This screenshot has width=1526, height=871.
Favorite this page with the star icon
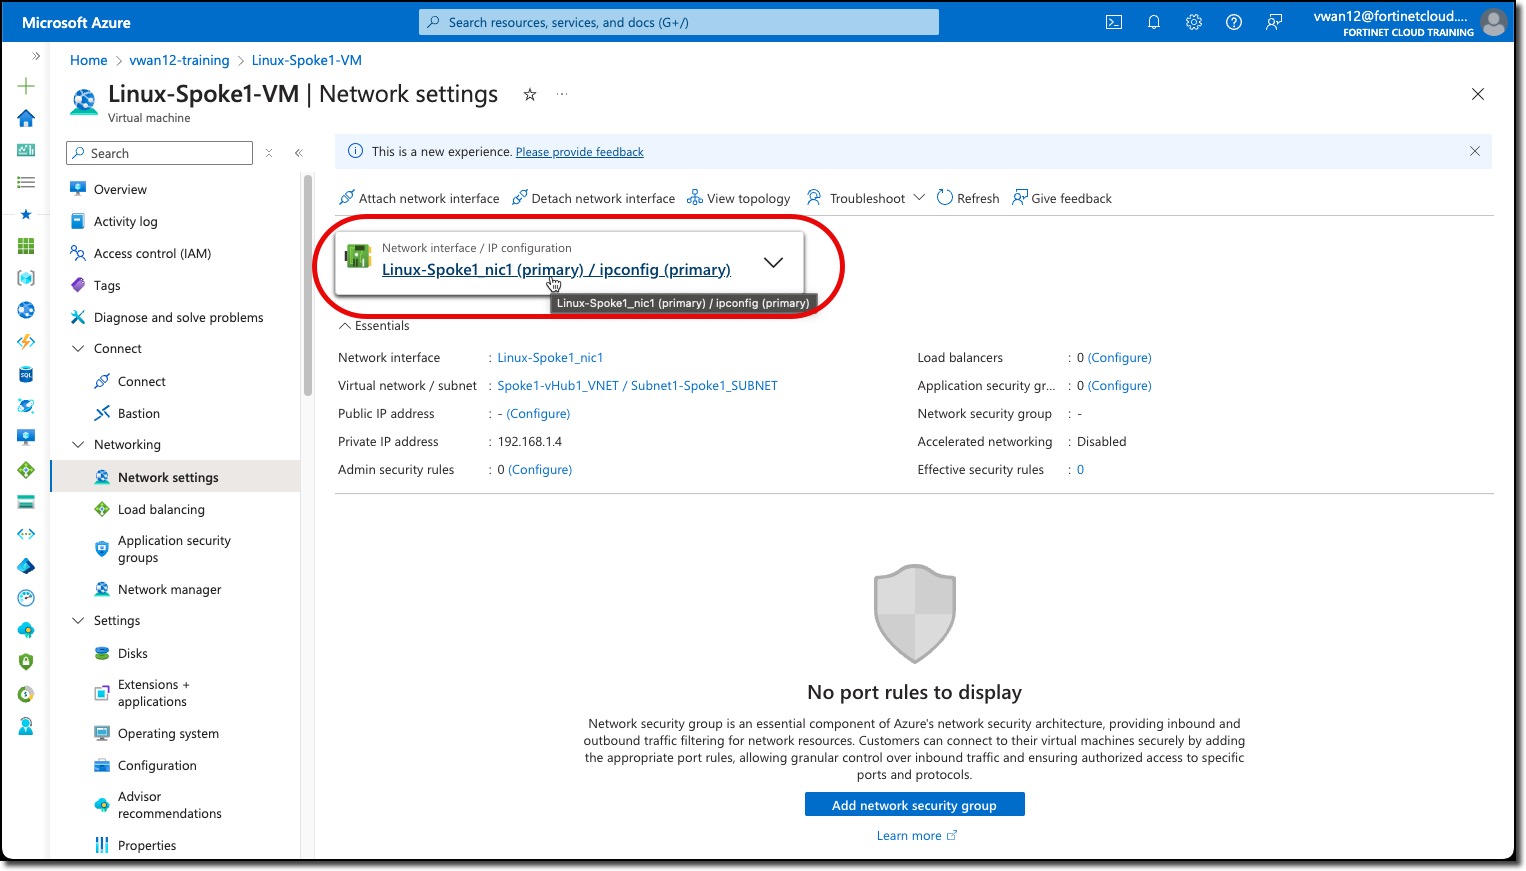point(530,94)
